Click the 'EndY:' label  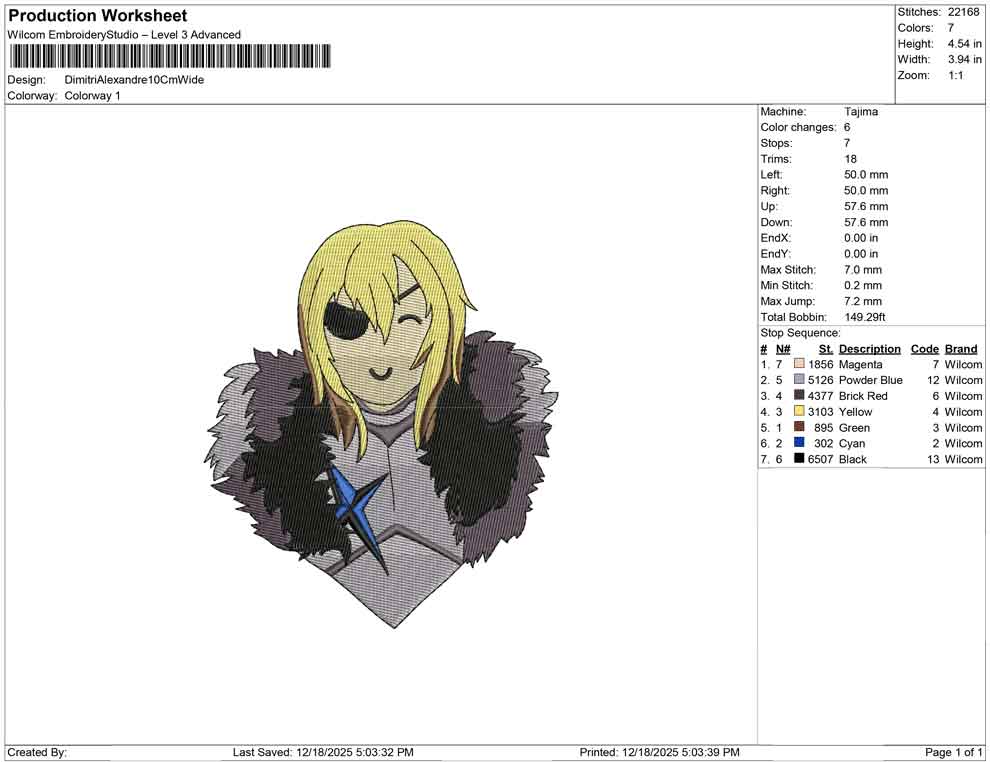click(x=775, y=254)
